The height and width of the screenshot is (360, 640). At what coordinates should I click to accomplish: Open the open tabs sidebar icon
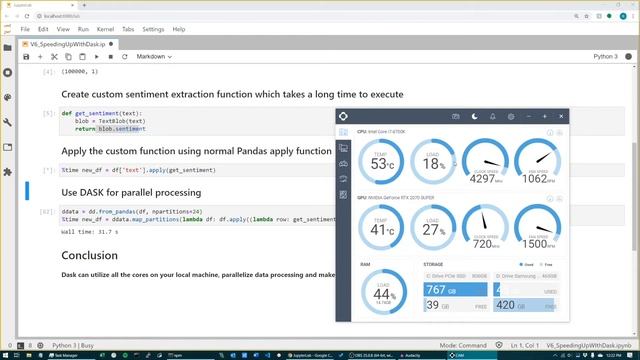click(7, 147)
